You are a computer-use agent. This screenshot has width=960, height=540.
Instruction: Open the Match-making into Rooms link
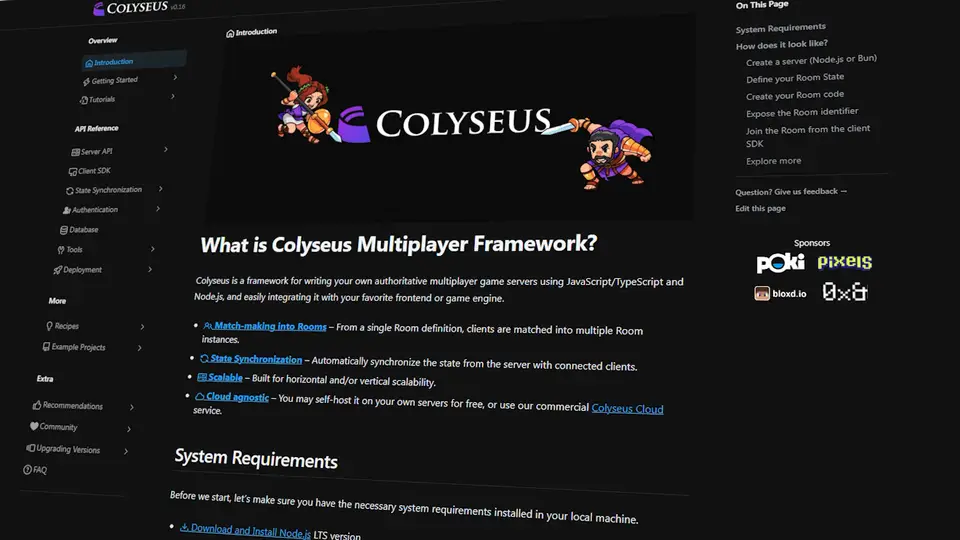click(x=264, y=326)
